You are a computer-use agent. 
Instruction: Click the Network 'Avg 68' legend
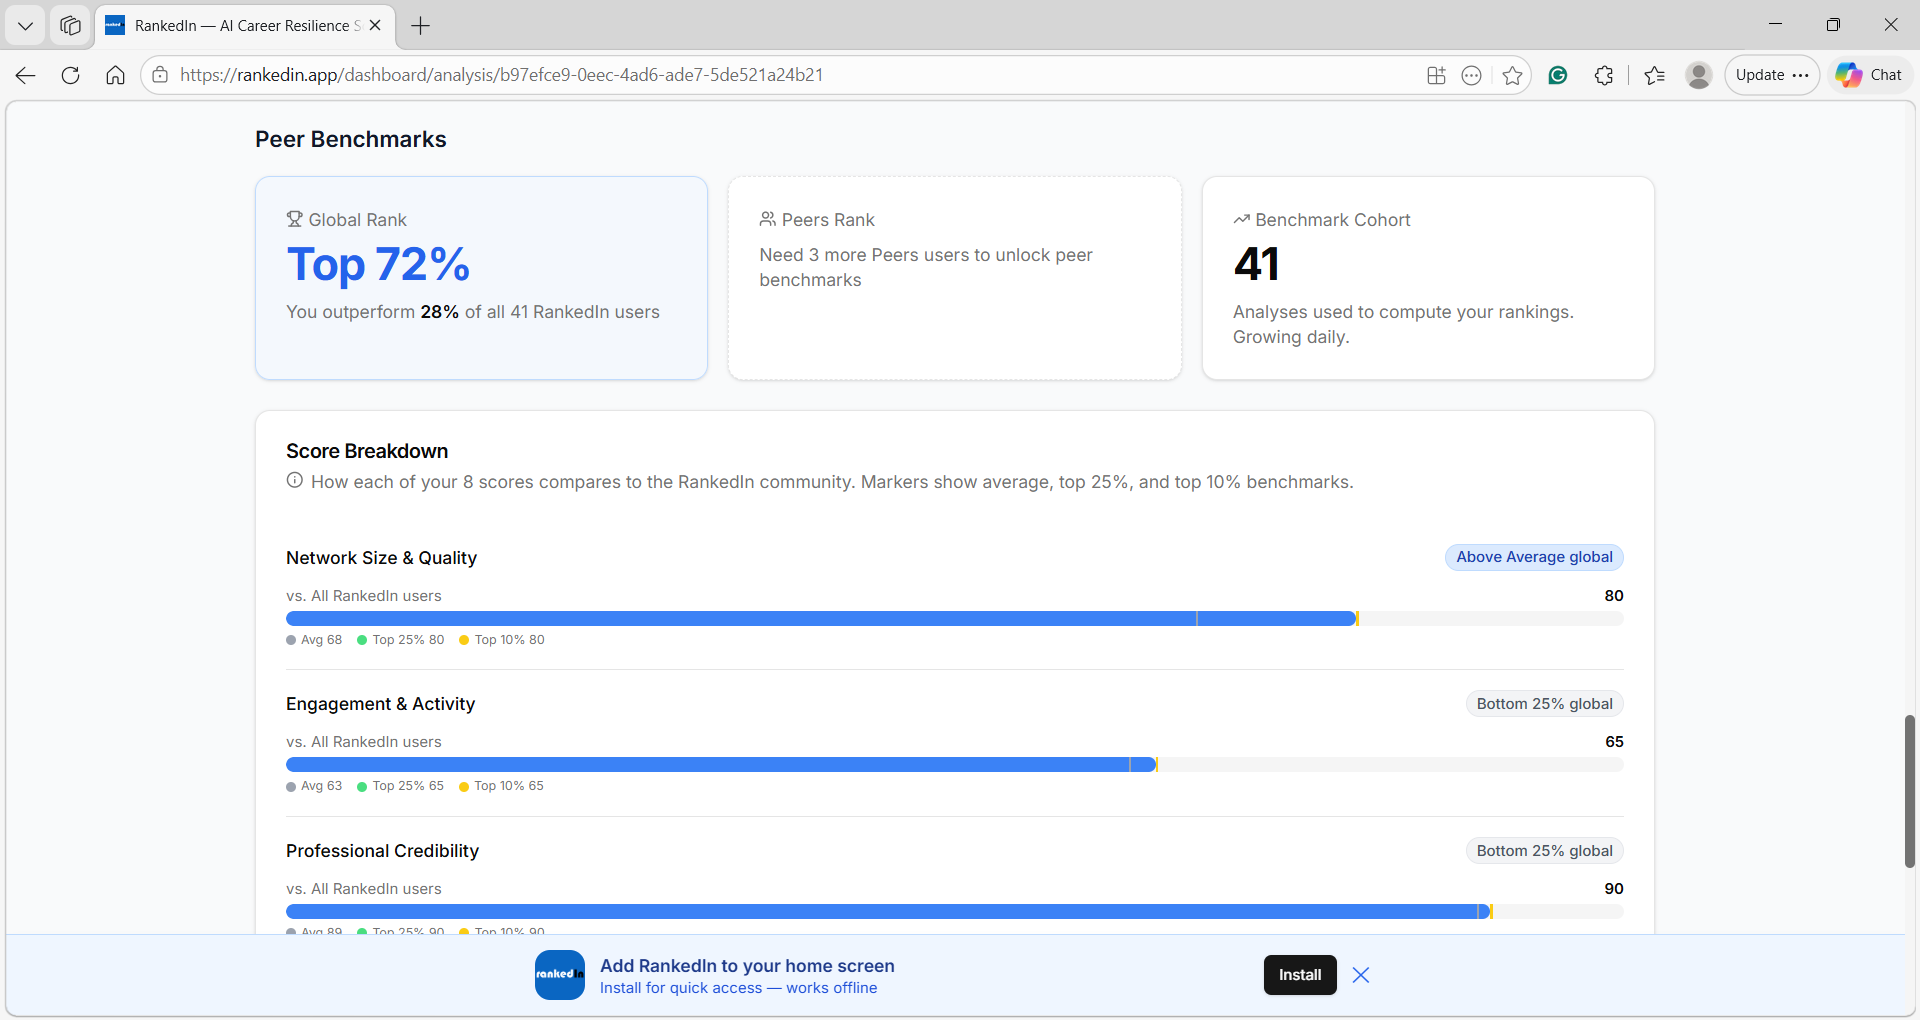coord(314,640)
